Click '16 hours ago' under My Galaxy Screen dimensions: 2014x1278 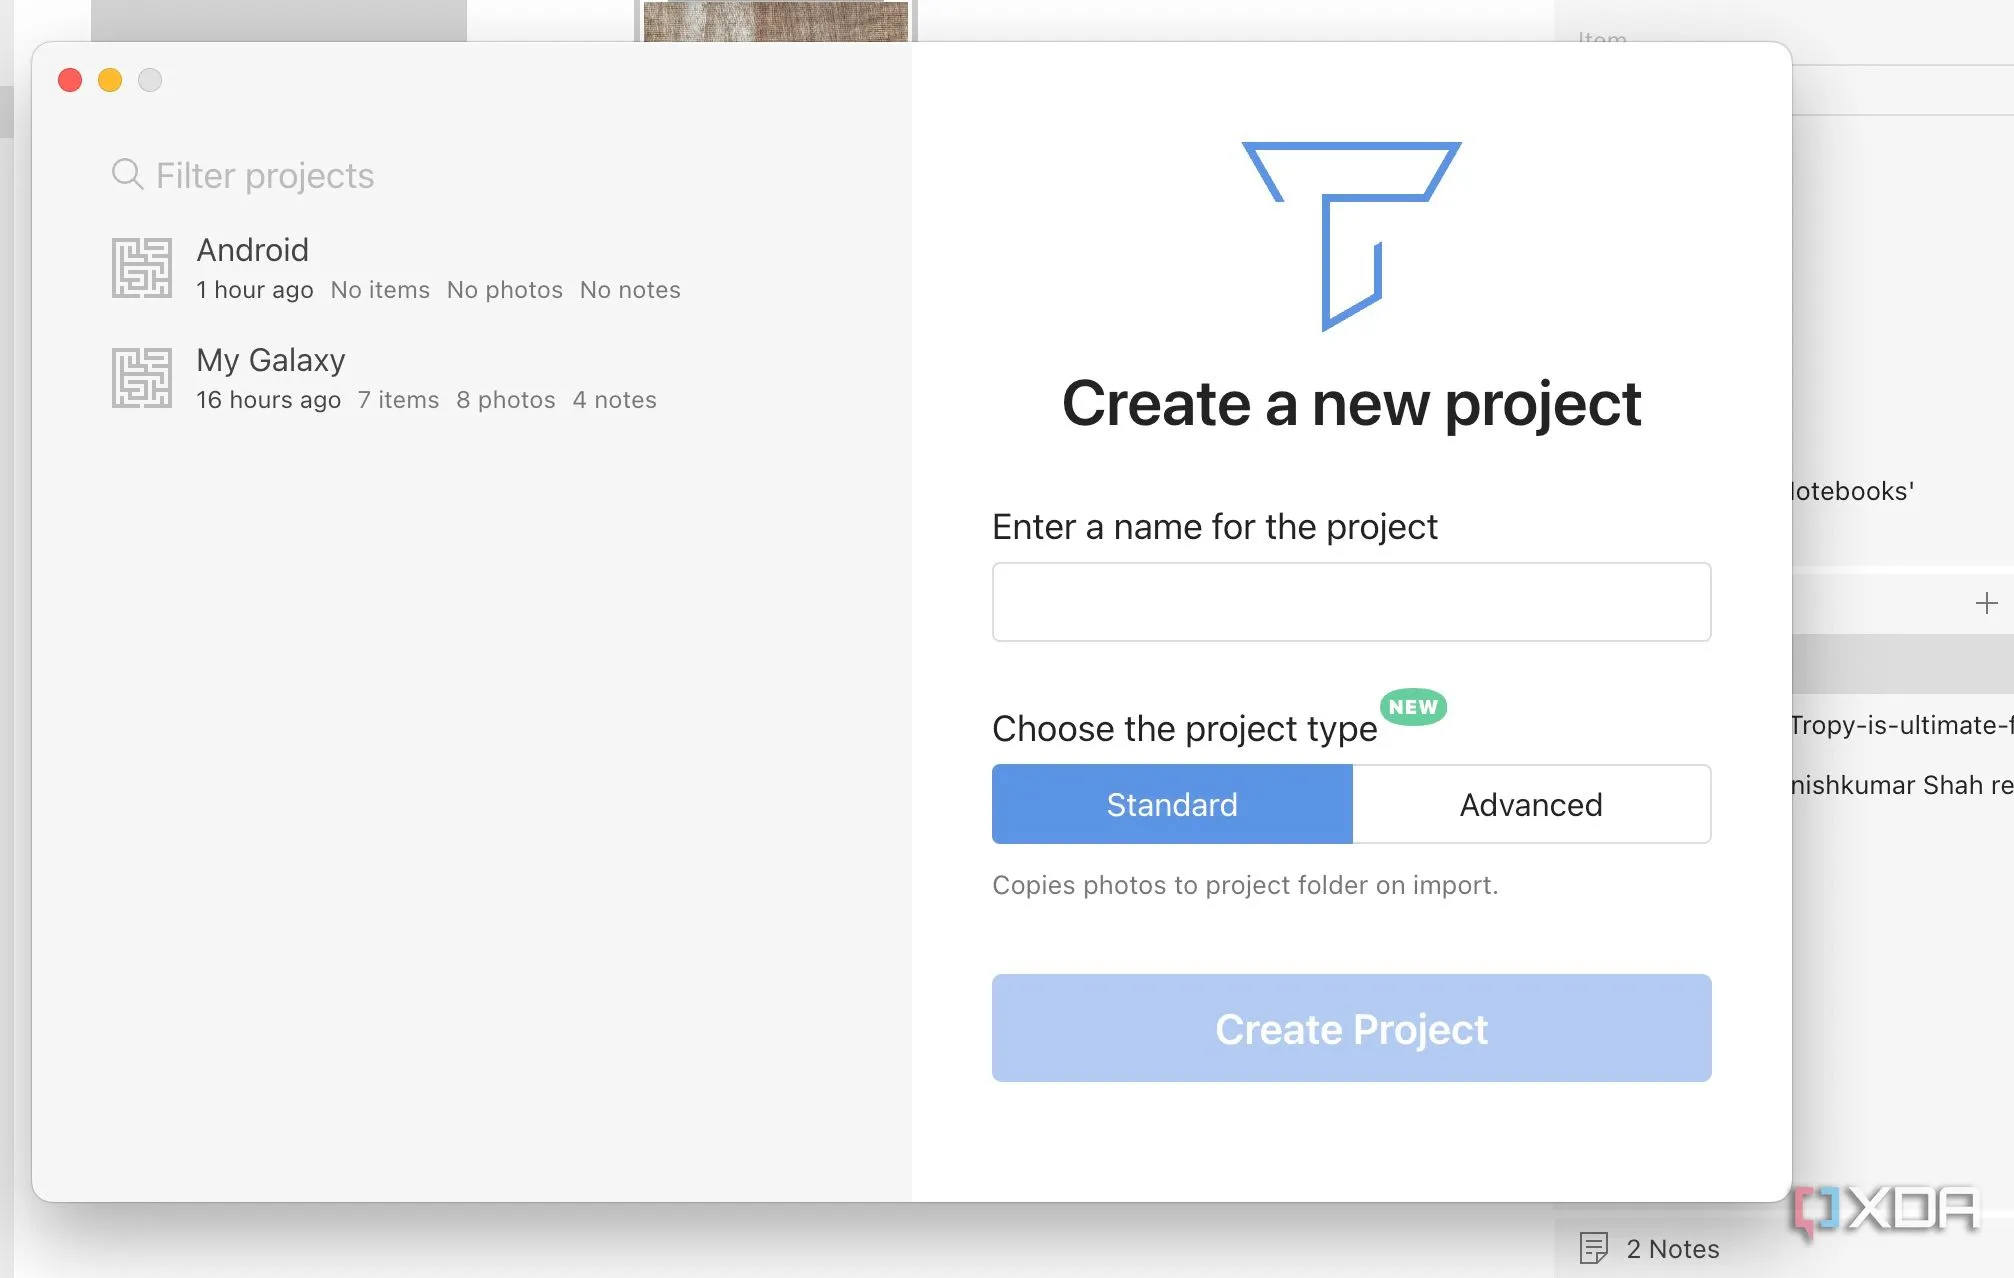268,400
